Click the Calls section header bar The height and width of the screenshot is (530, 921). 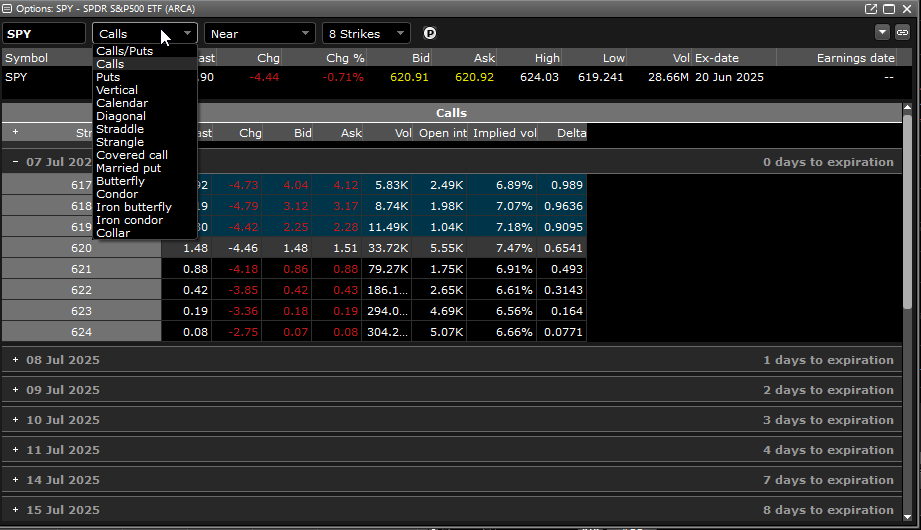point(452,113)
